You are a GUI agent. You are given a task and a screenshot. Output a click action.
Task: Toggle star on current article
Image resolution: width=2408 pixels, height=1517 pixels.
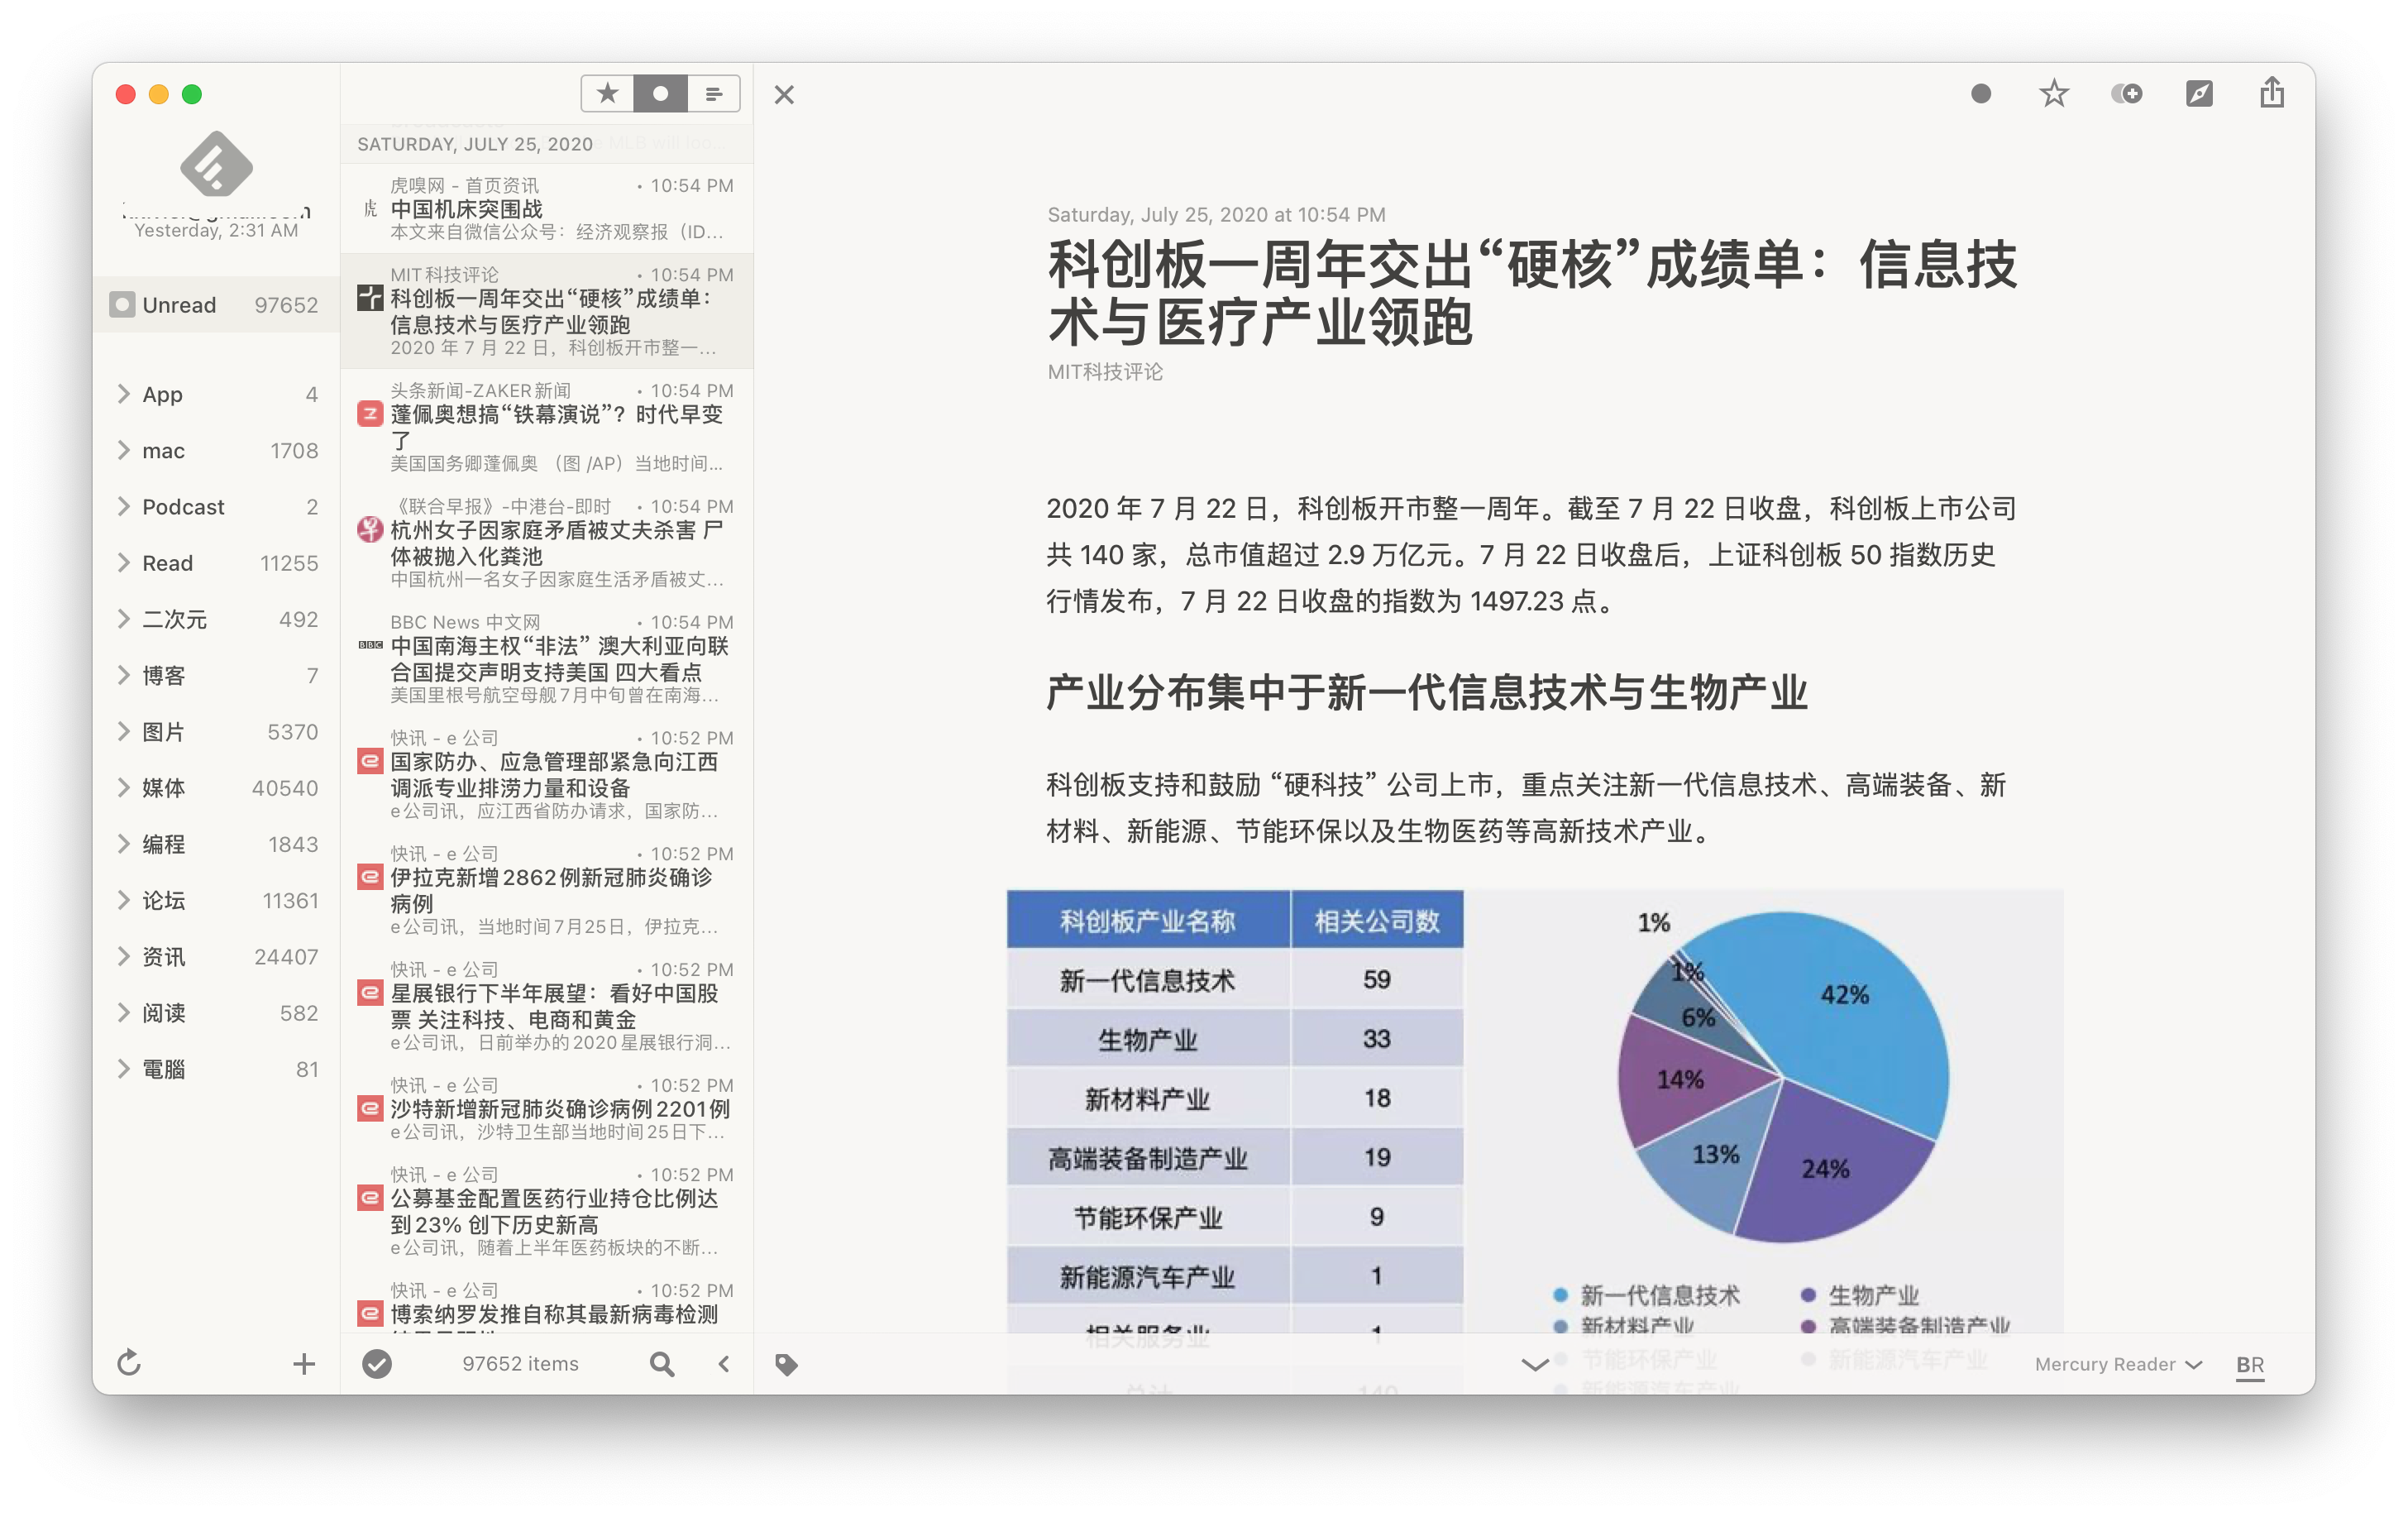tap(2054, 94)
